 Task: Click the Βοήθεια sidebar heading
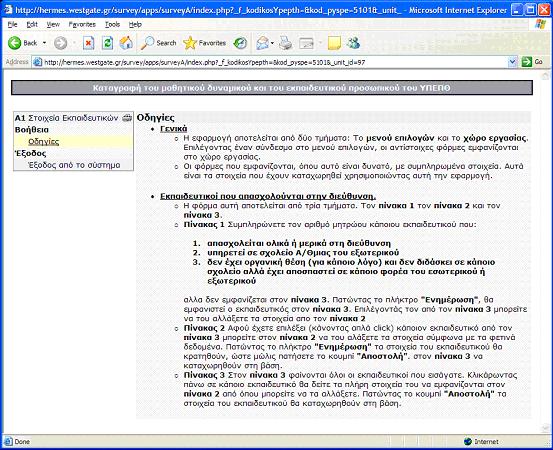click(32, 129)
